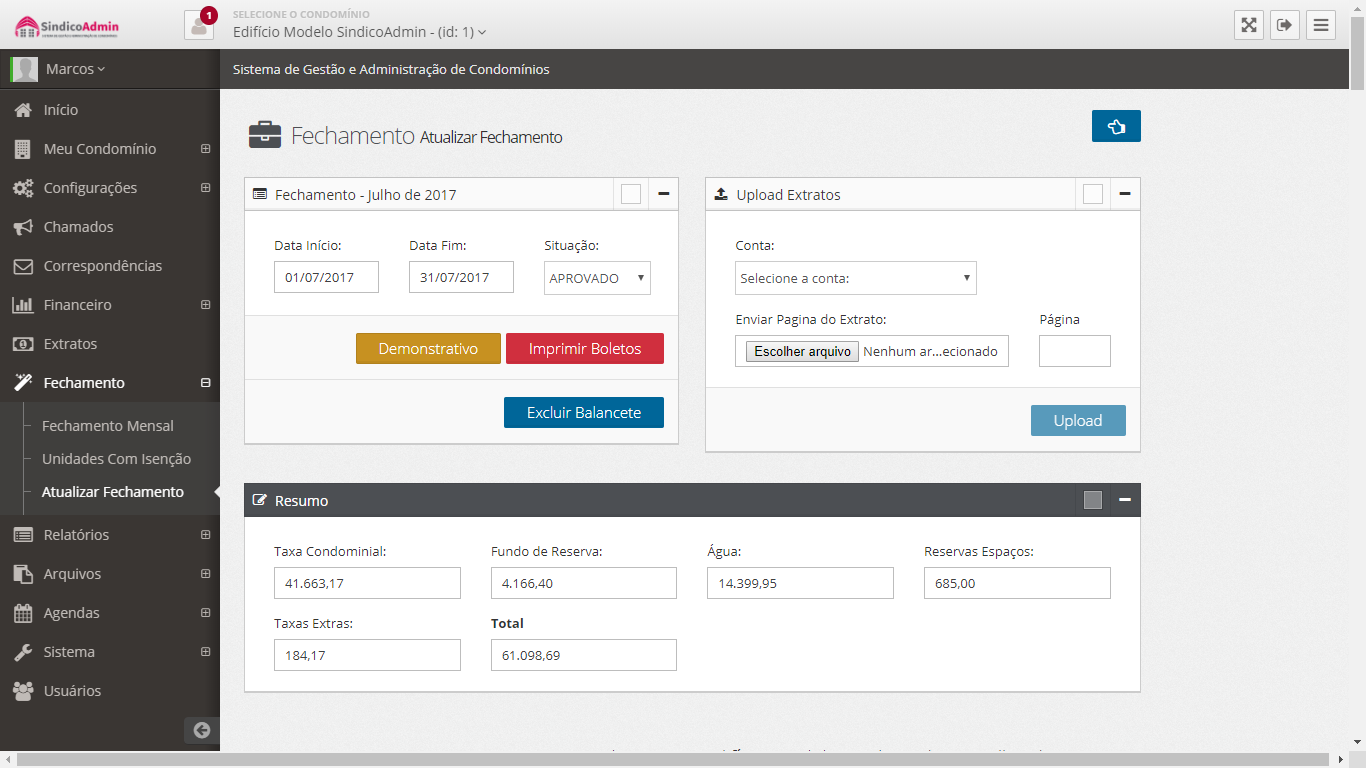Click the Imprimir Boletos button
The width and height of the screenshot is (1366, 768).
tap(585, 349)
